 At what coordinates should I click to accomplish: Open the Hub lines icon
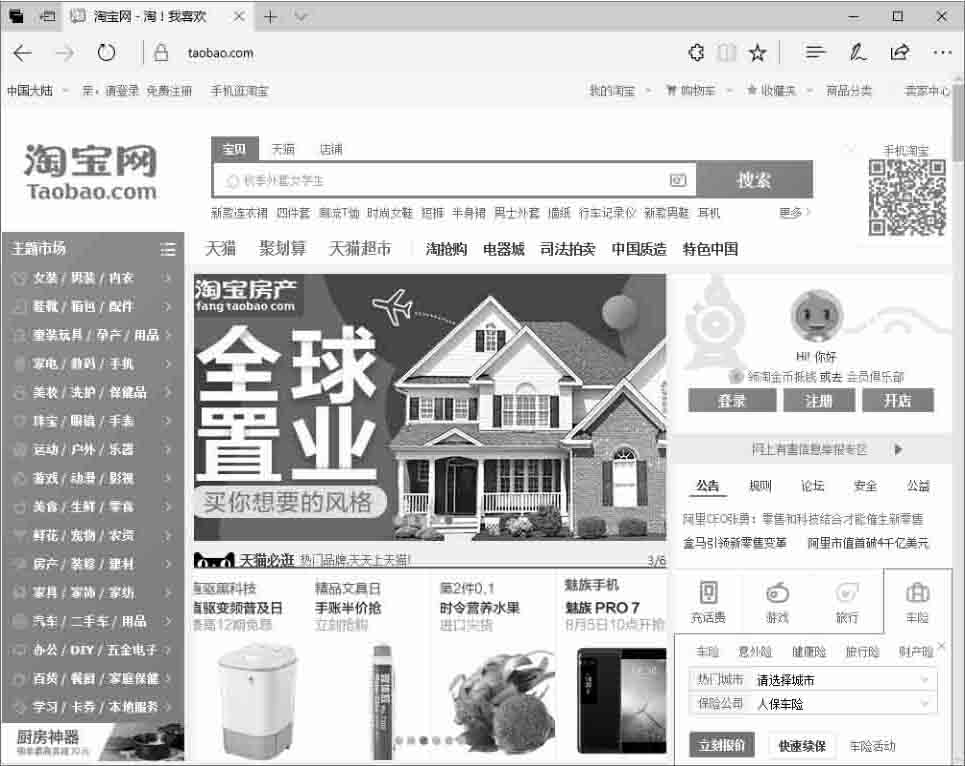pyautogui.click(x=815, y=53)
